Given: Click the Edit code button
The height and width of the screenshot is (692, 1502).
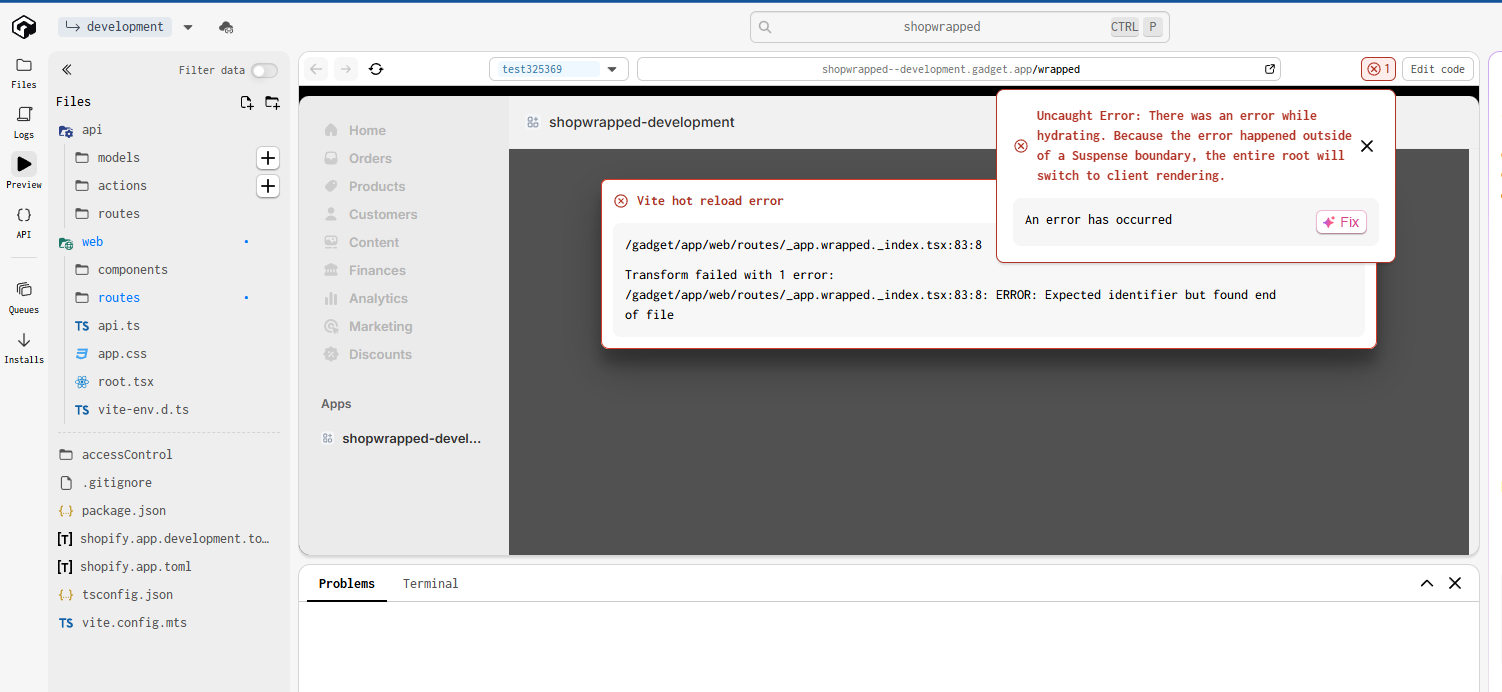Looking at the screenshot, I should 1438,69.
